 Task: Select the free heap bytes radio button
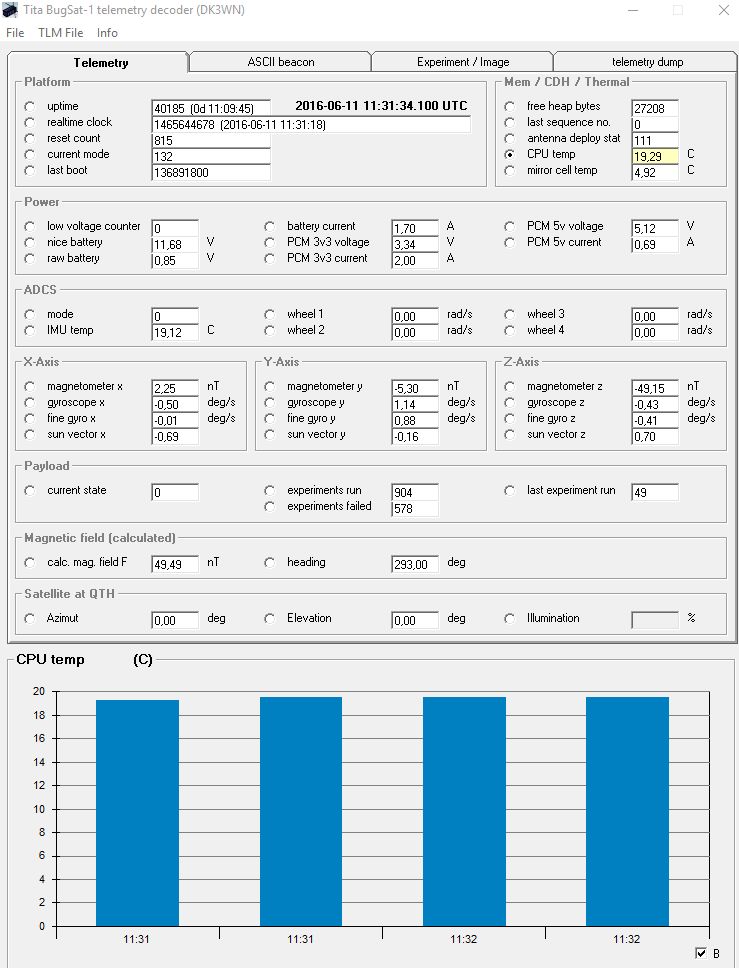(x=509, y=106)
